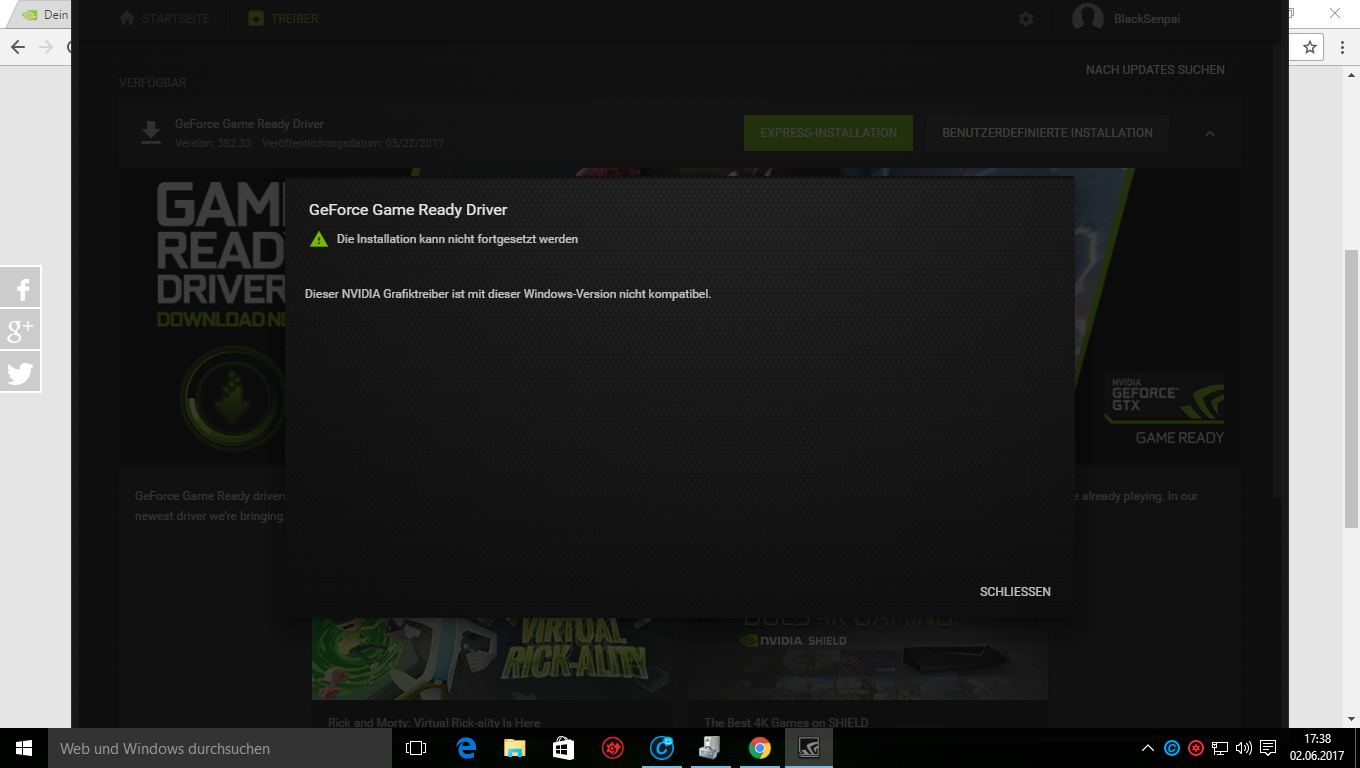This screenshot has height=768, width=1360.
Task: Share on Facebook via sidebar icon
Action: click(21, 288)
